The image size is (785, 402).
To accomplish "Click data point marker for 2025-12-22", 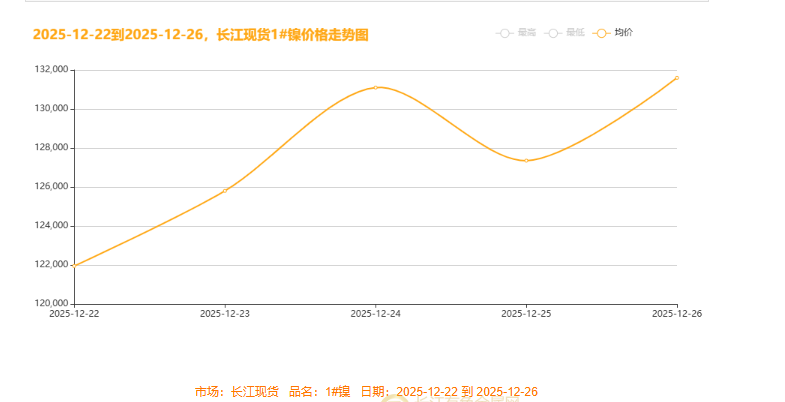I will [x=75, y=266].
